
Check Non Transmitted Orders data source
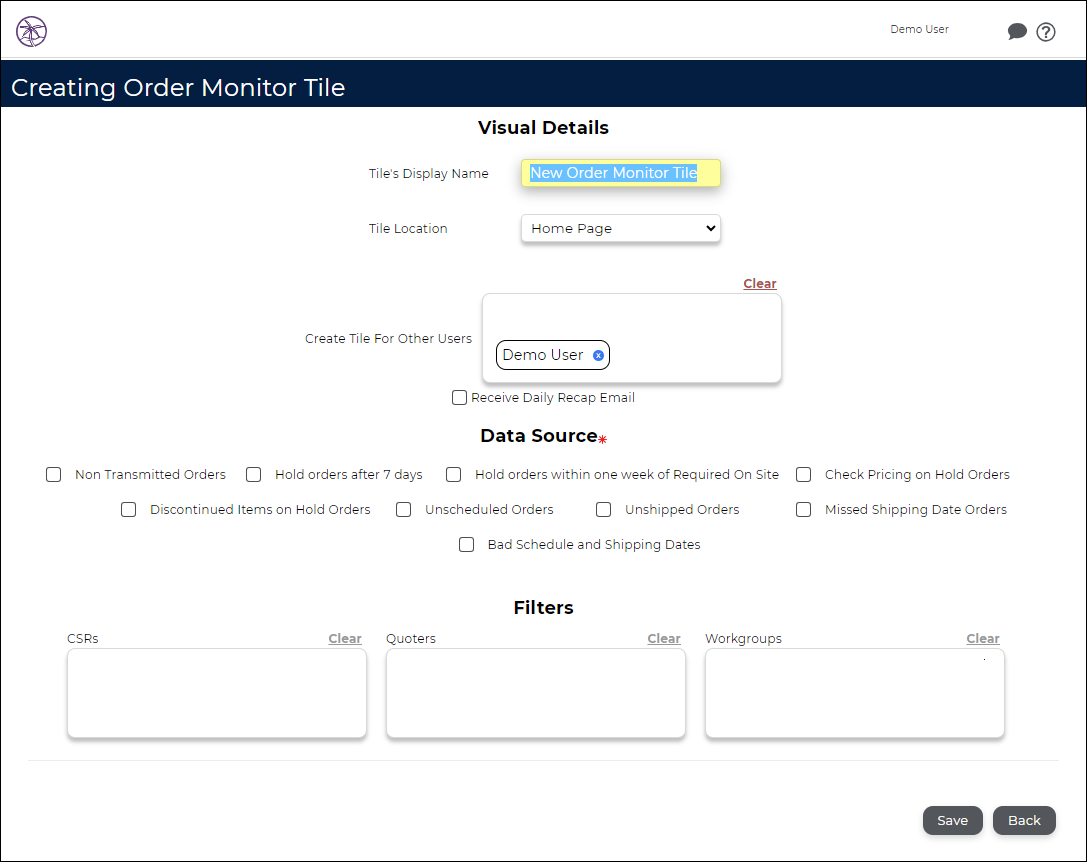[x=53, y=474]
